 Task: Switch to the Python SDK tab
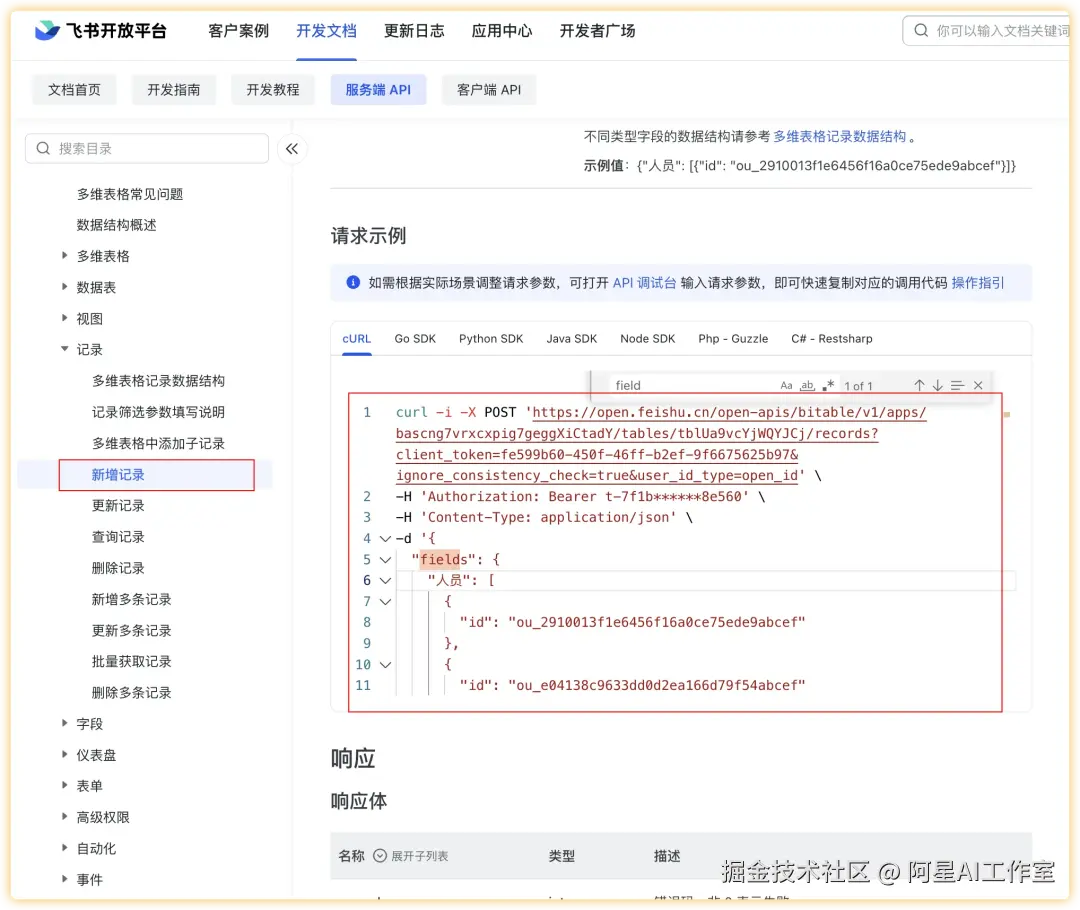(x=491, y=338)
